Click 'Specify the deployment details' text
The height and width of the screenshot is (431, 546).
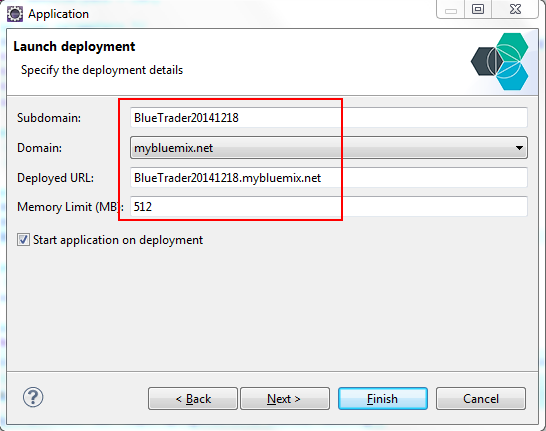click(x=102, y=70)
